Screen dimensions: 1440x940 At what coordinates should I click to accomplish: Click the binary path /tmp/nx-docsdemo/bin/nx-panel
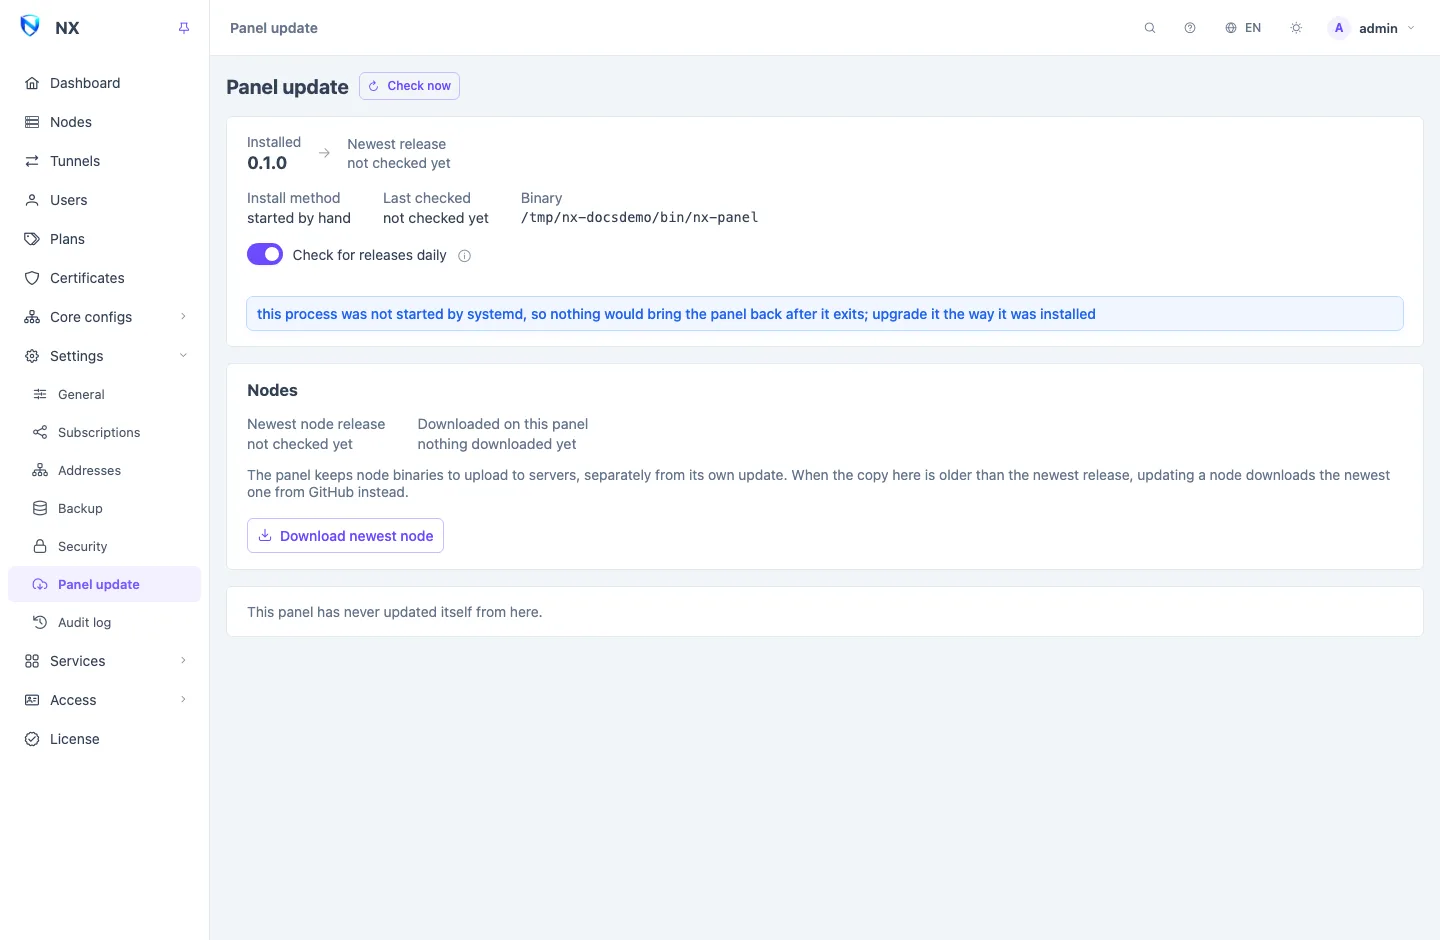639,218
